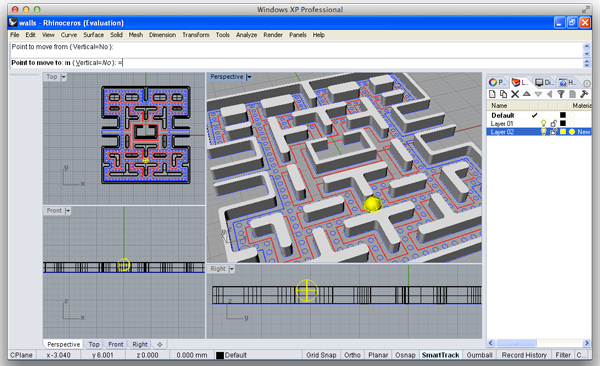Toggle the Layer 02 lock icon
Viewport: 600px width, 366px height.
tap(553, 132)
